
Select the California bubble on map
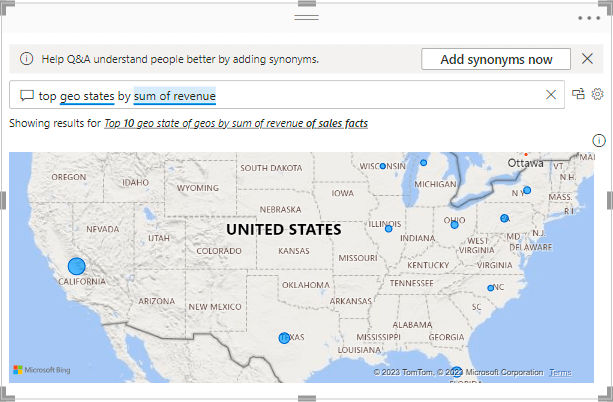click(x=77, y=266)
